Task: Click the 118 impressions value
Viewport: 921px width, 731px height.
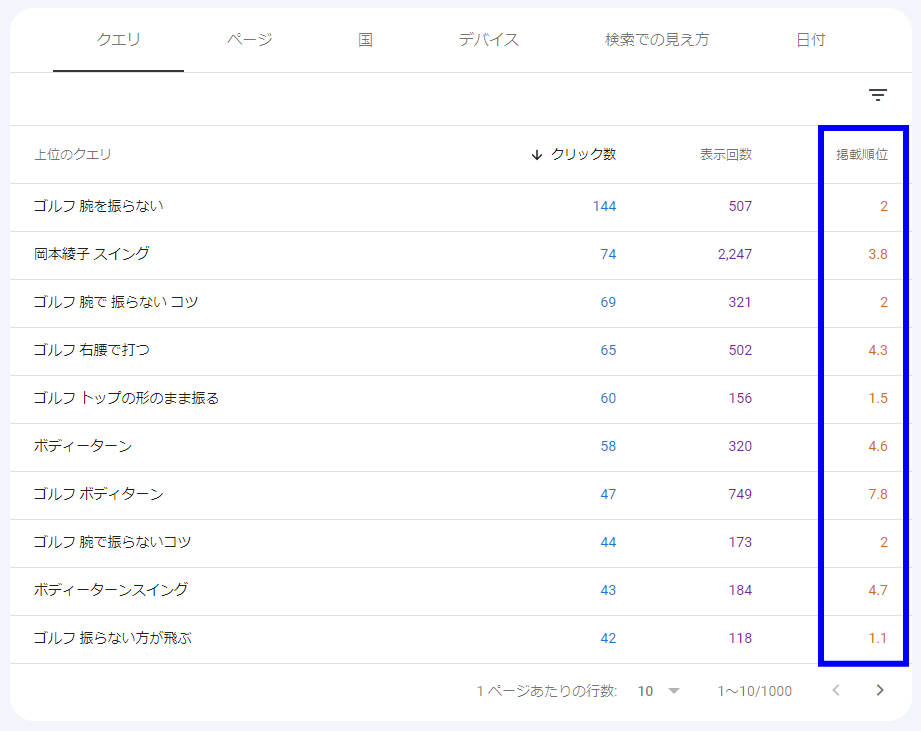Action: pyautogui.click(x=740, y=638)
